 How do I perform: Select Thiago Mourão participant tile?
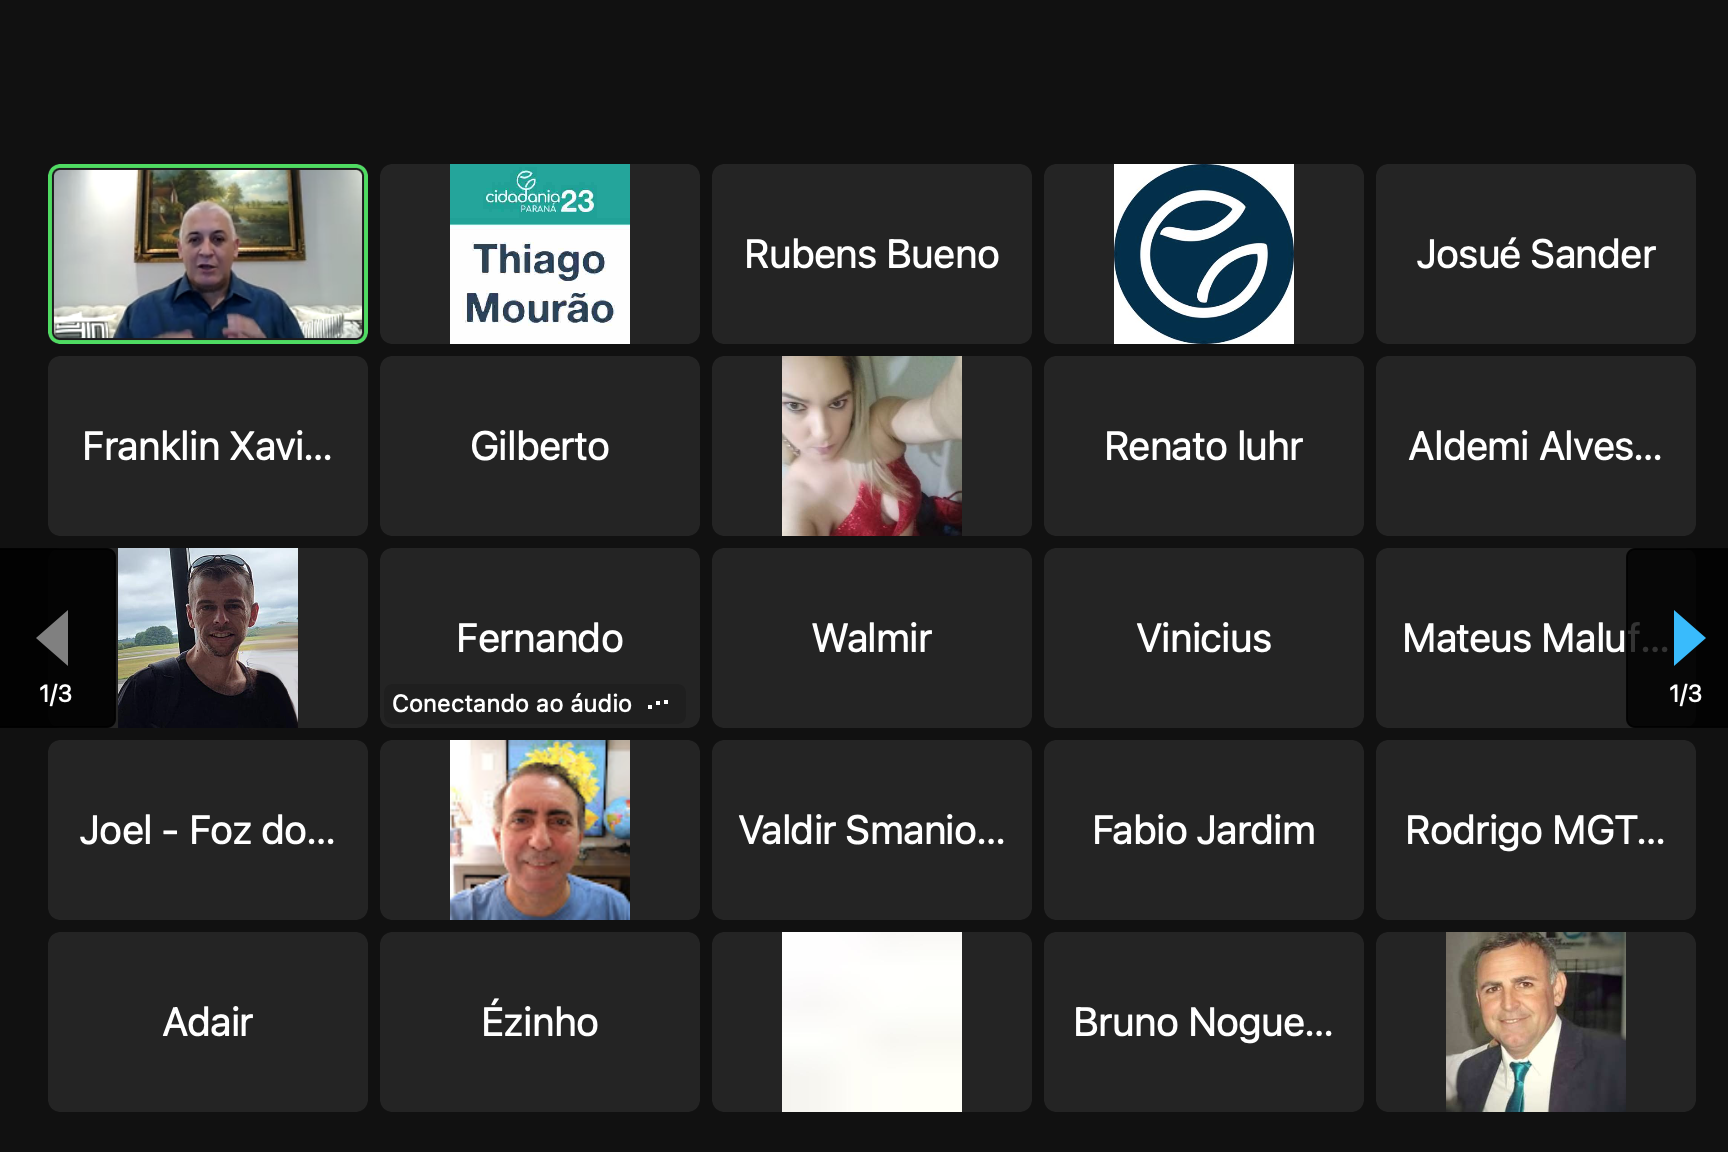tap(540, 254)
